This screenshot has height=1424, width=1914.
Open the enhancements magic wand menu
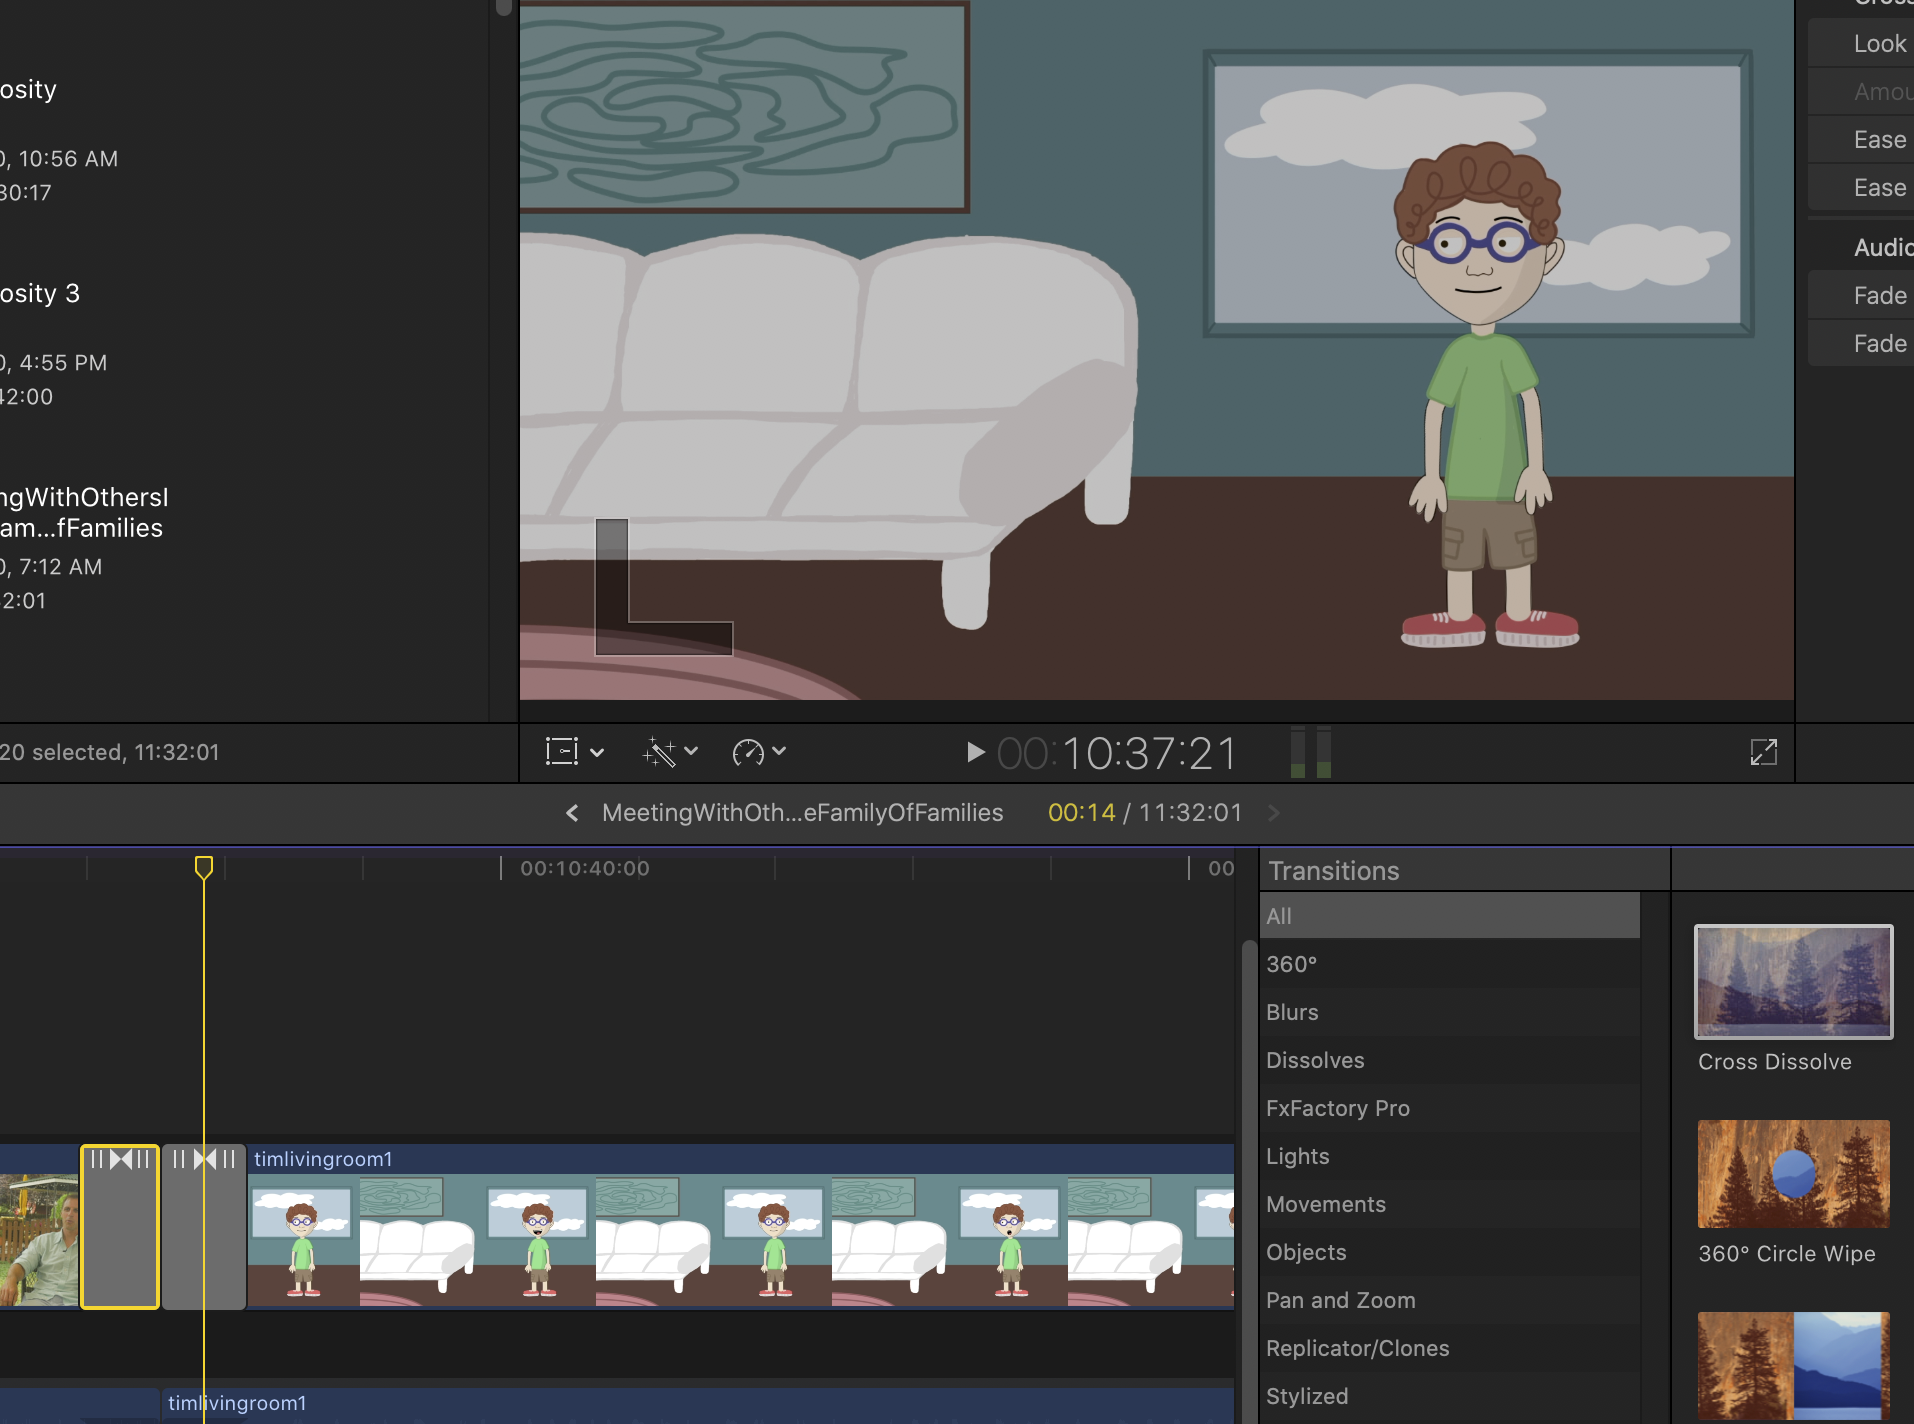(x=659, y=752)
